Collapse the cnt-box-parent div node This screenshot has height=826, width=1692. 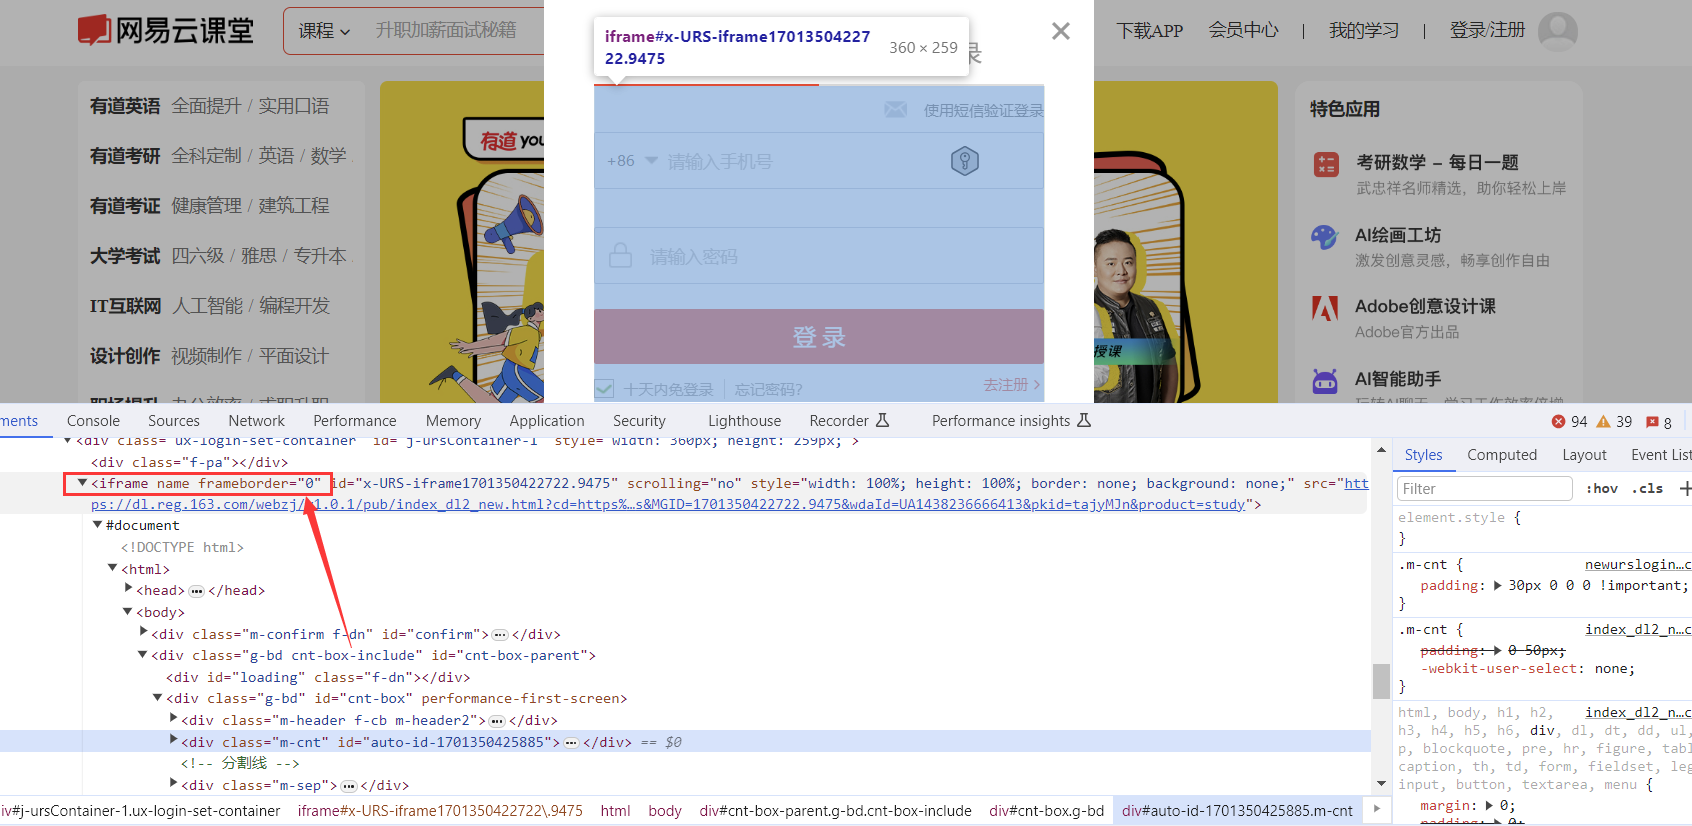(x=142, y=654)
